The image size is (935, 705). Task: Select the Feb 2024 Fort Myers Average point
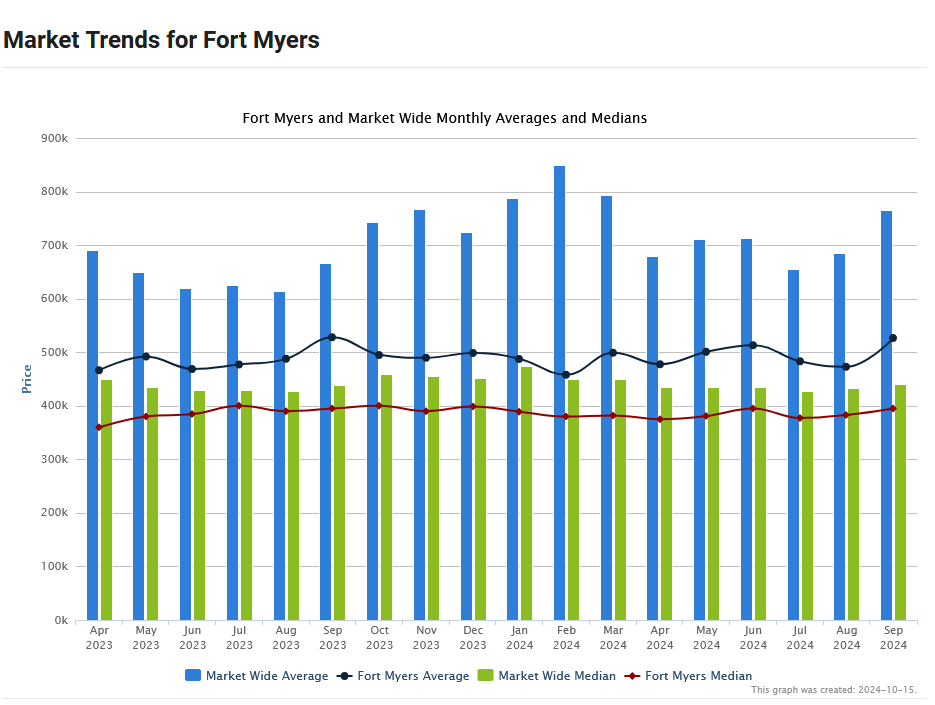tap(566, 375)
